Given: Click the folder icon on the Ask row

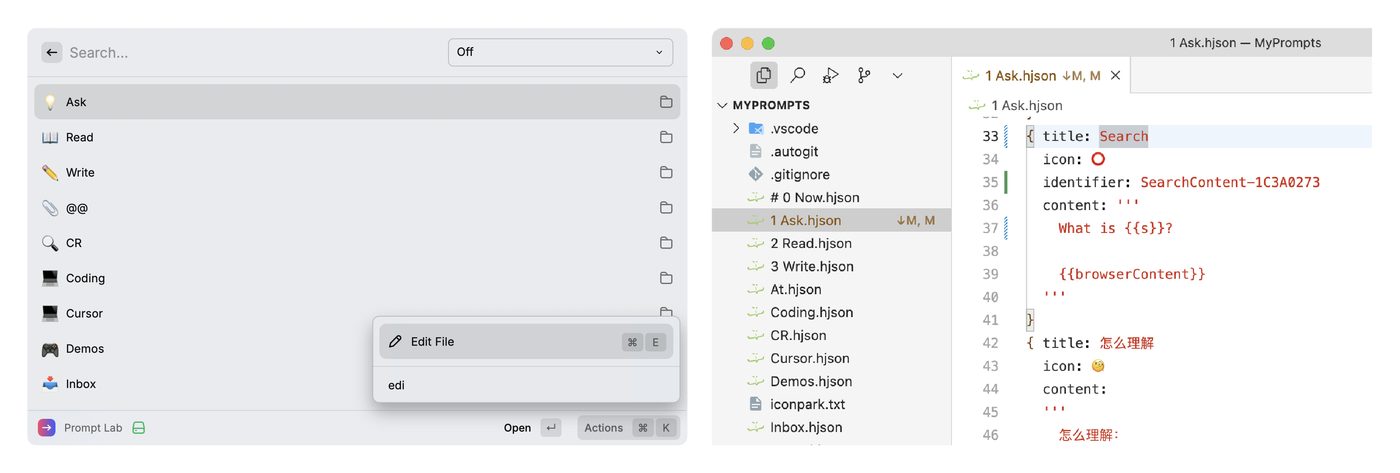Looking at the screenshot, I should click(666, 102).
